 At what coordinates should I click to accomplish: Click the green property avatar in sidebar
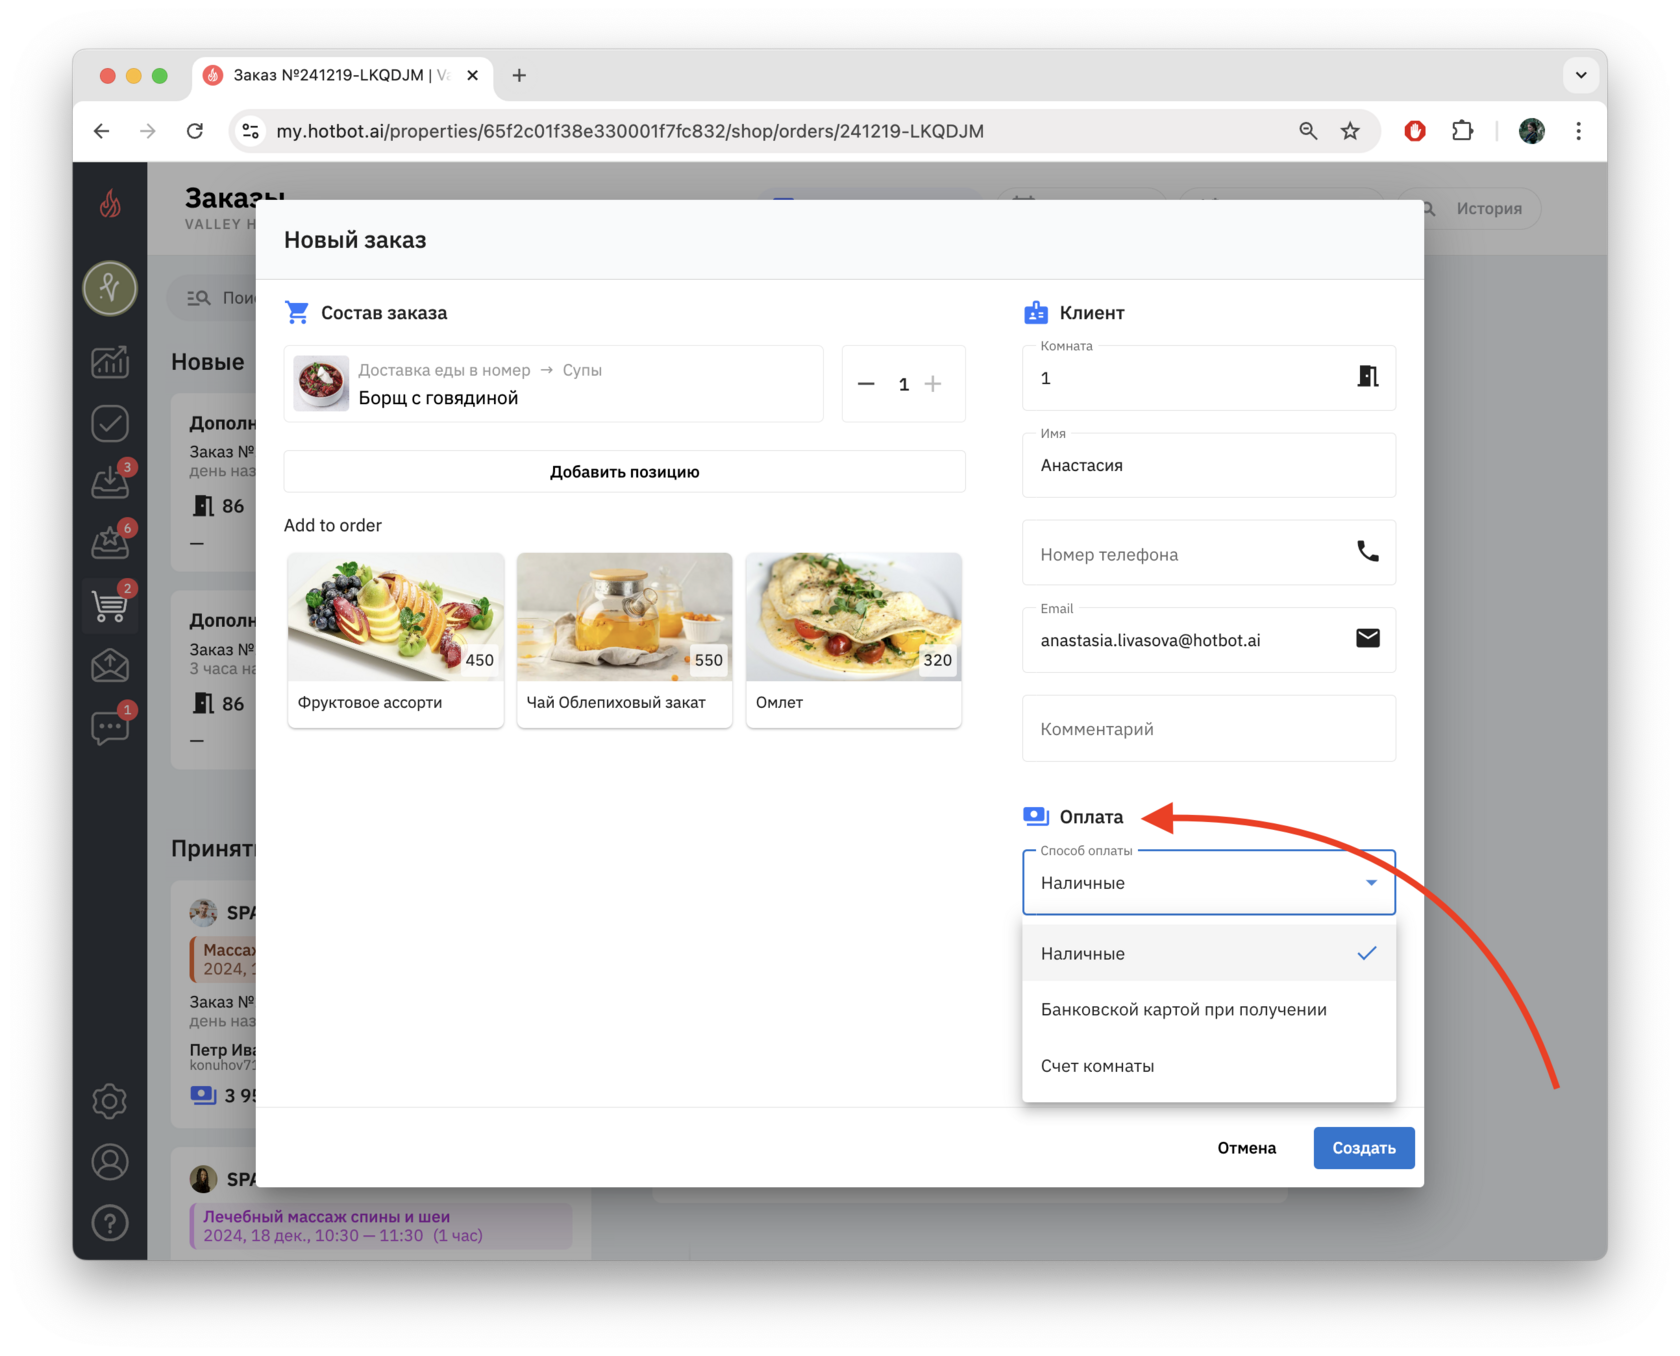[x=110, y=288]
